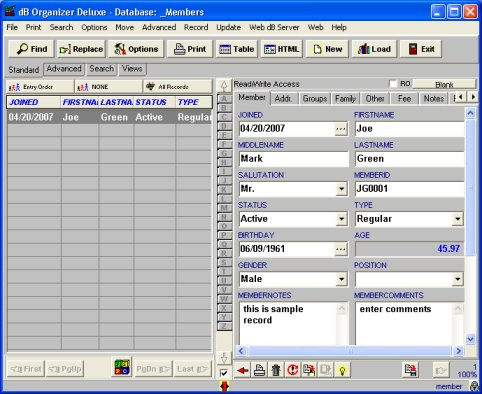Click the greyed paste record icon
This screenshot has height=394, width=482.
click(325, 370)
